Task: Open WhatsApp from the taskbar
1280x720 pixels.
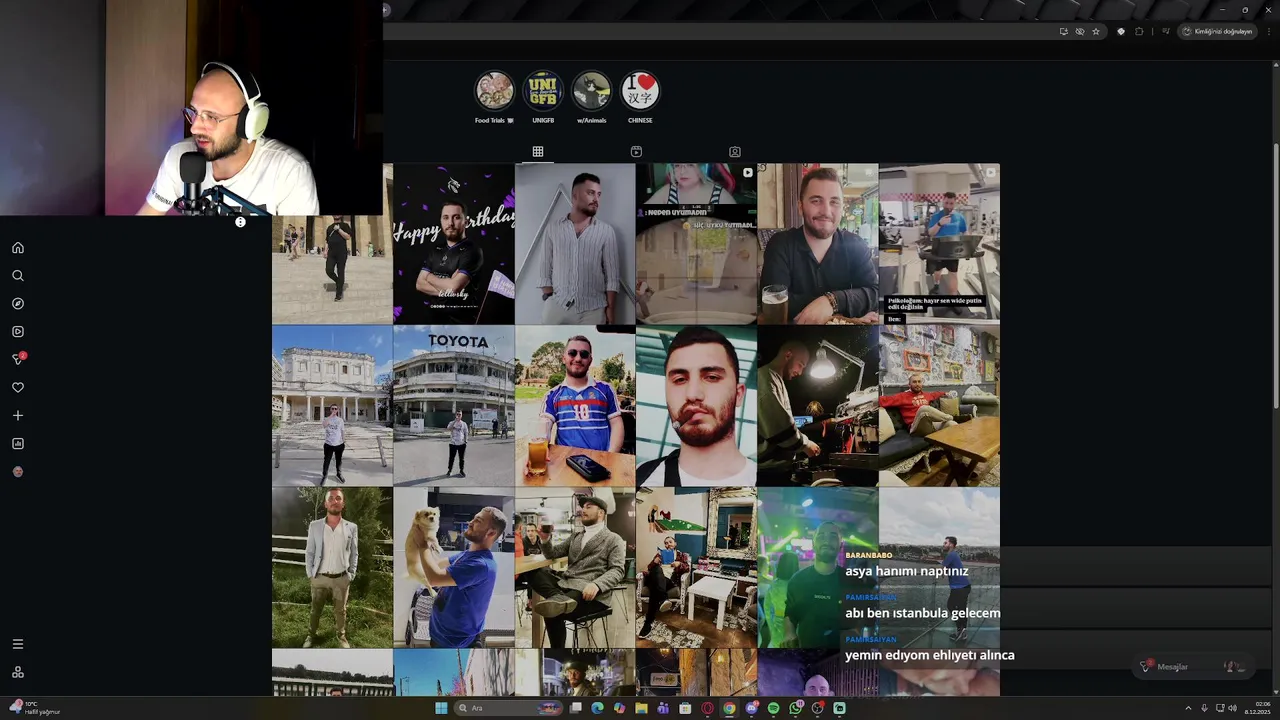Action: [x=795, y=708]
